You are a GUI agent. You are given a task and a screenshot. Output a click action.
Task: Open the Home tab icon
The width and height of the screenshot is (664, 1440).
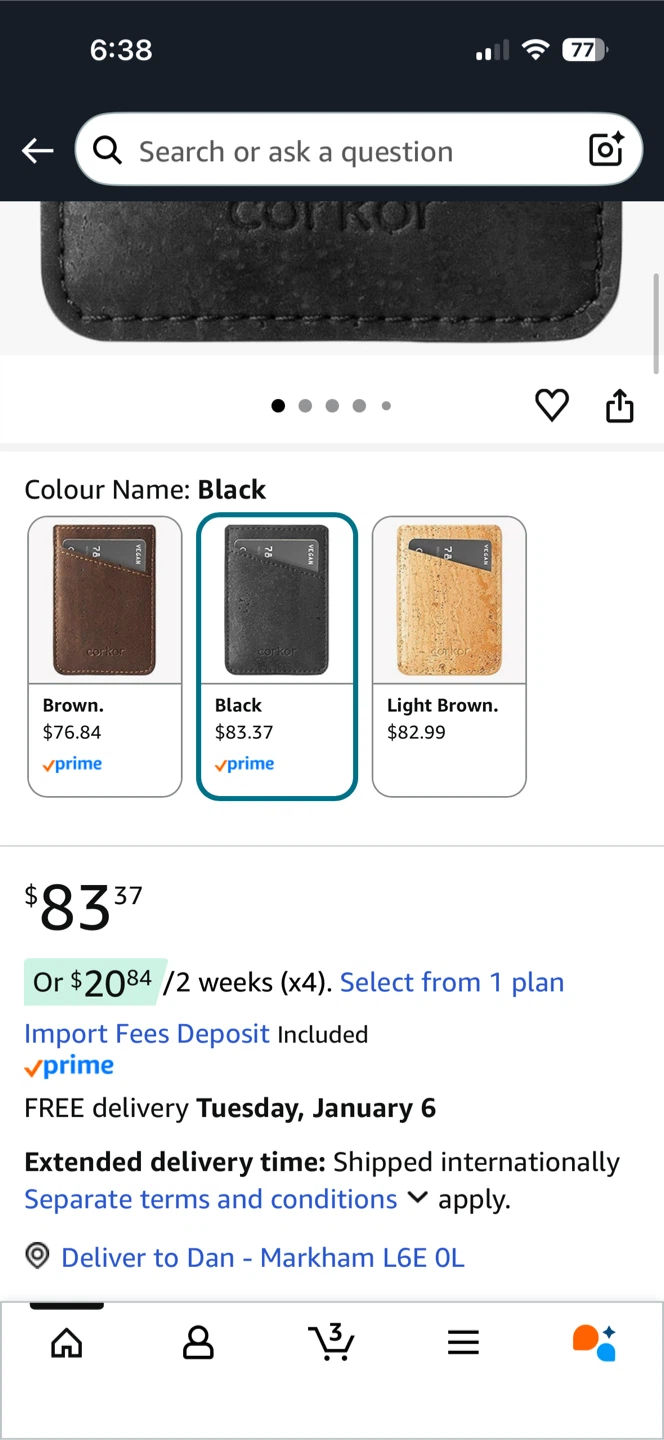[67, 1343]
